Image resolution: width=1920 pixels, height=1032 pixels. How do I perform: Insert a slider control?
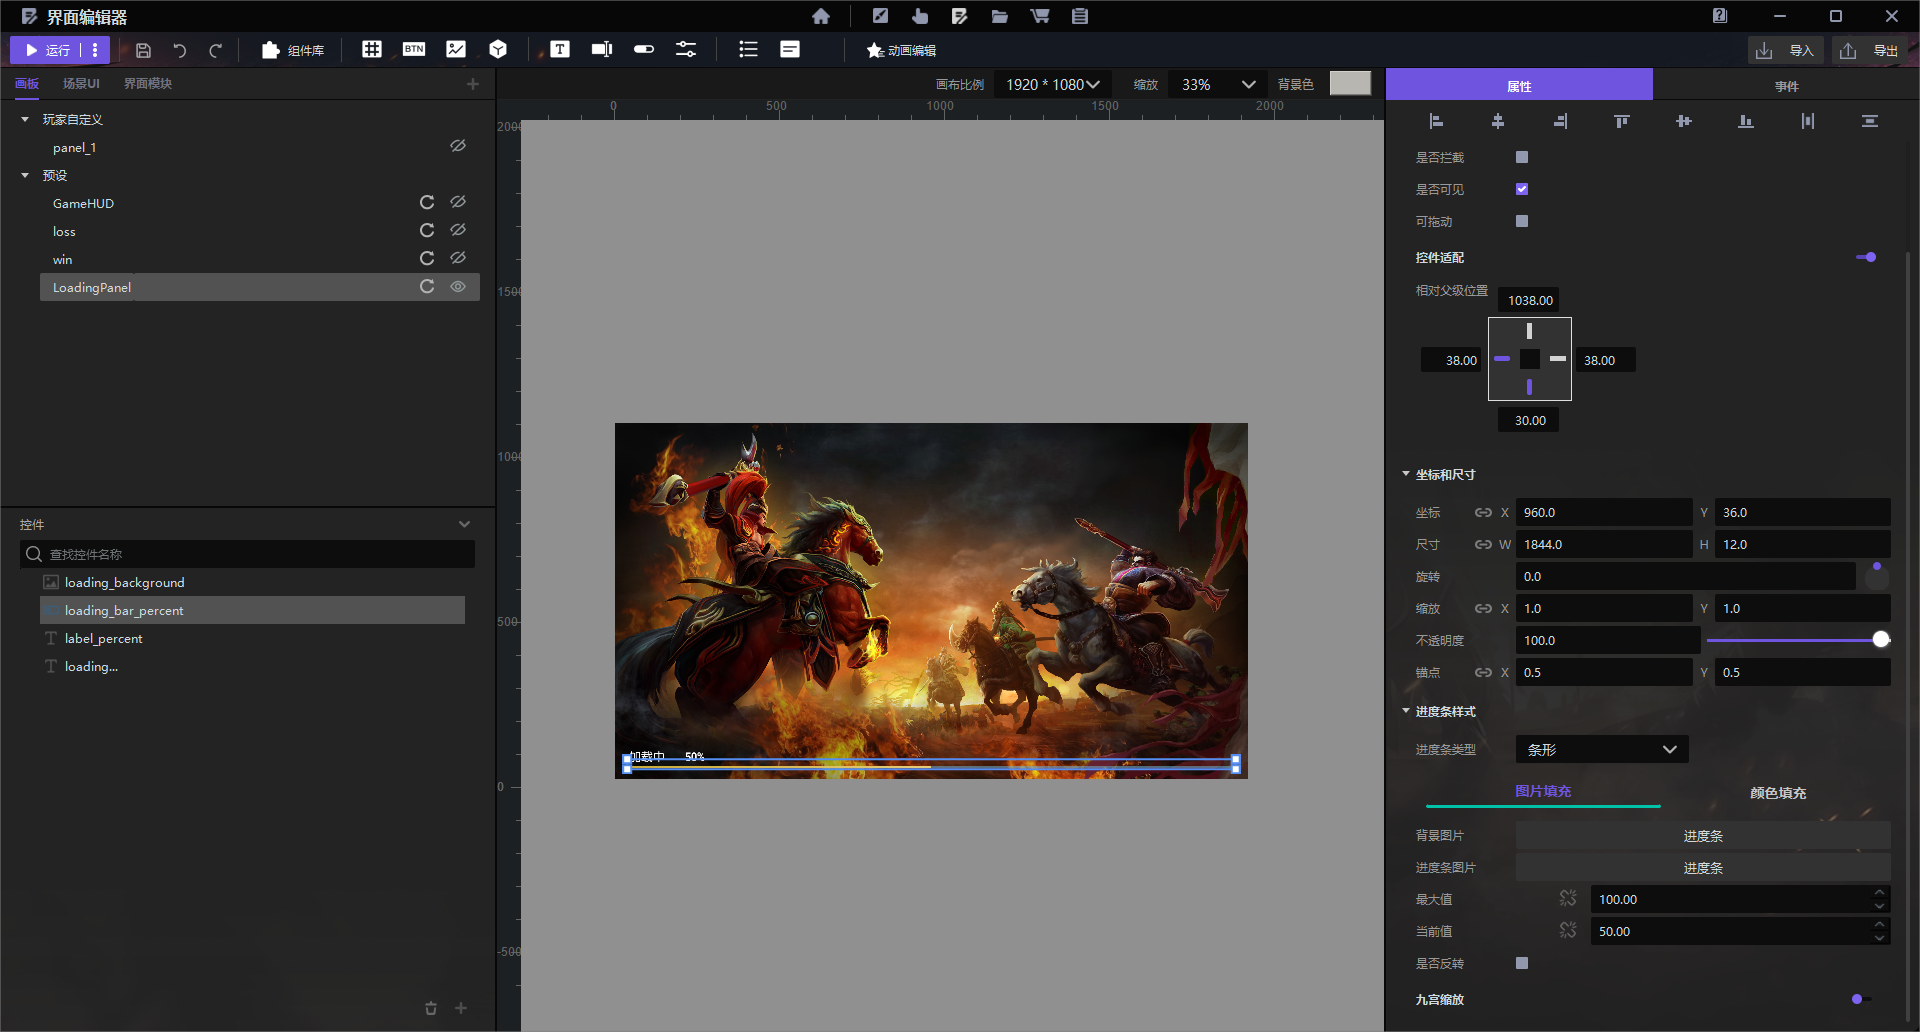click(x=686, y=49)
